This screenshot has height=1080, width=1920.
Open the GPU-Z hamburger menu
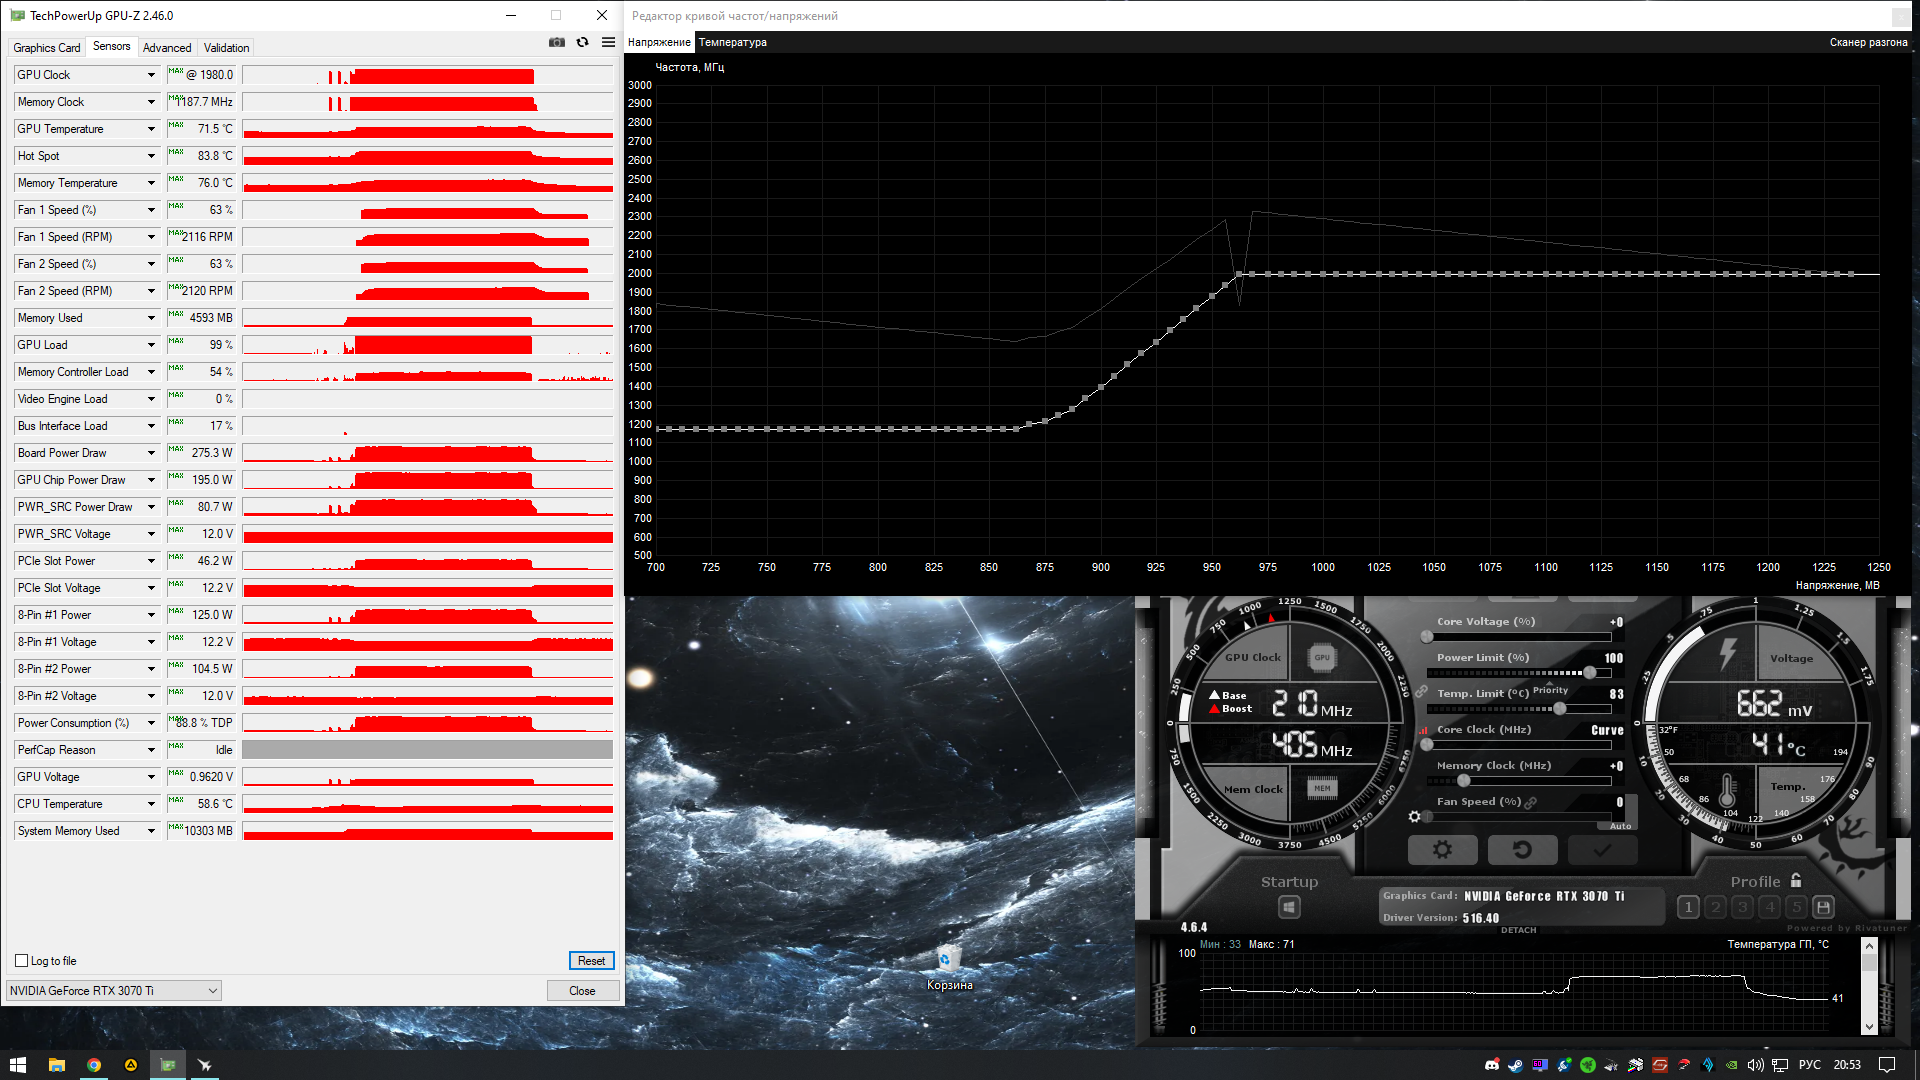(608, 42)
